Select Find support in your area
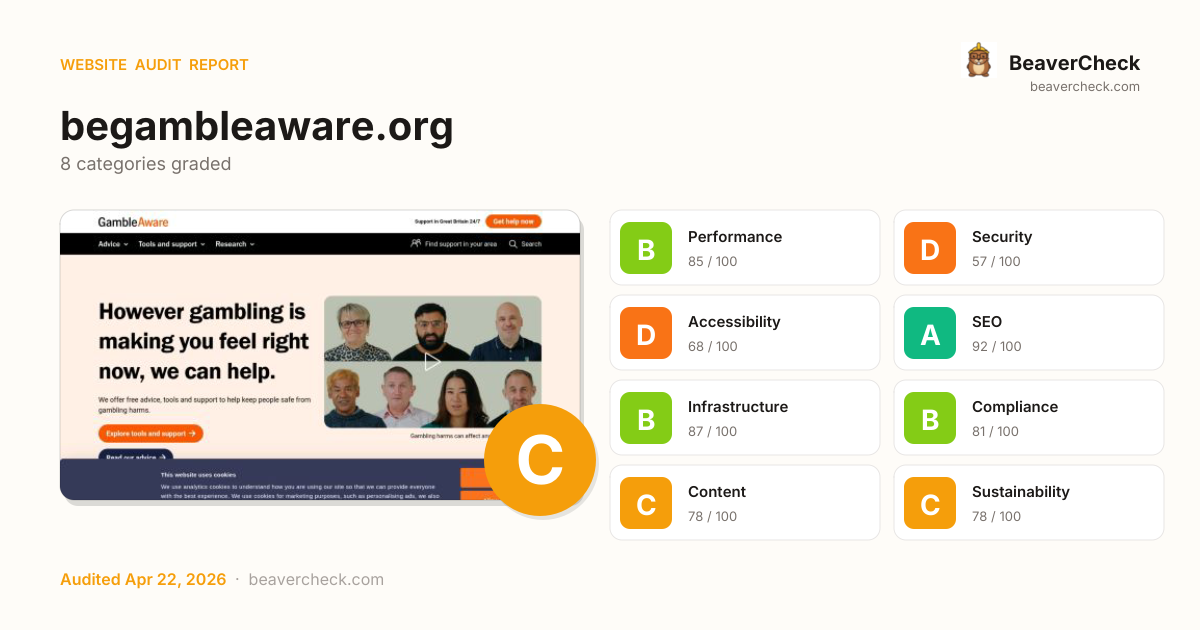Screen dimensions: 1200x630 pyautogui.click(x=453, y=244)
